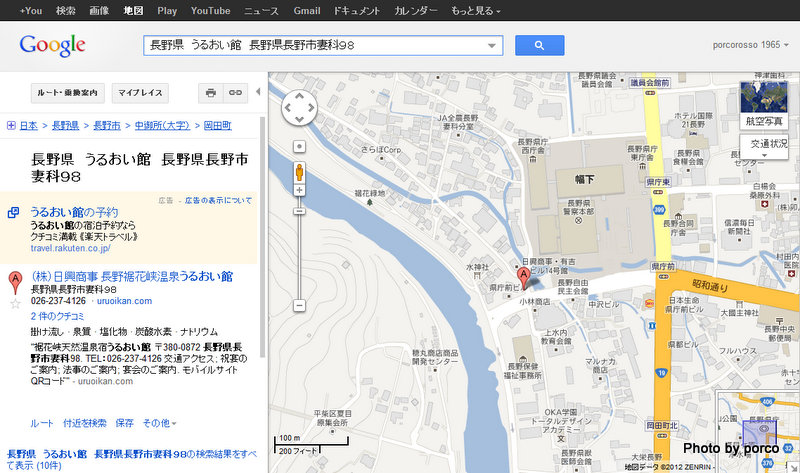Screen dimensions: 800x473
Task: Click the zoom in plus button
Action: (299, 190)
